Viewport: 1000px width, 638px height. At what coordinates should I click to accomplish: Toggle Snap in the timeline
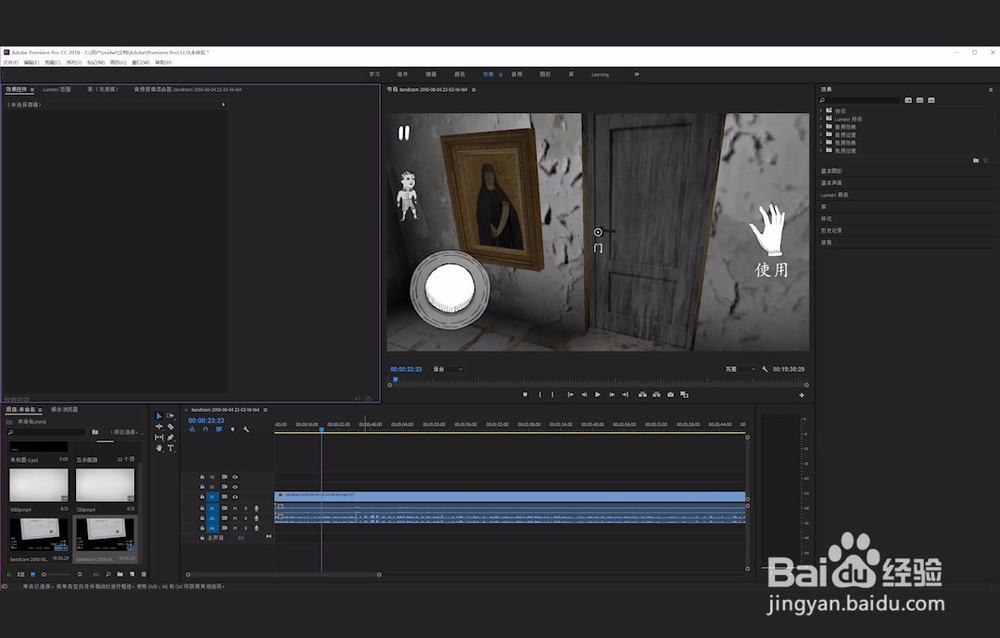205,429
